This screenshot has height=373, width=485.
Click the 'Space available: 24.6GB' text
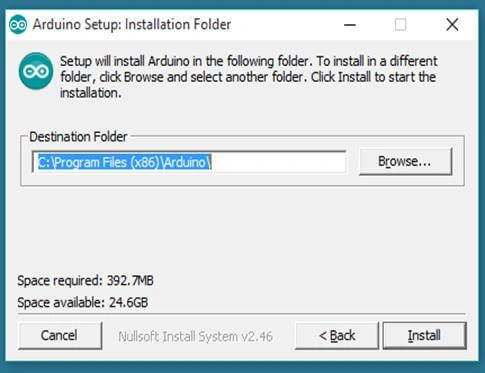point(83,303)
